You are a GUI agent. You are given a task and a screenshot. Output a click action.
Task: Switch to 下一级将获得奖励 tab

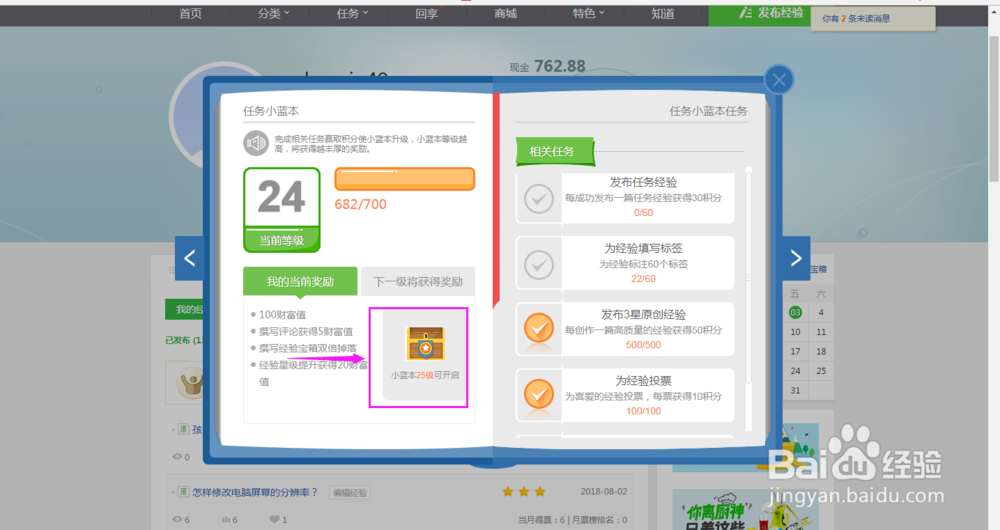pos(418,281)
